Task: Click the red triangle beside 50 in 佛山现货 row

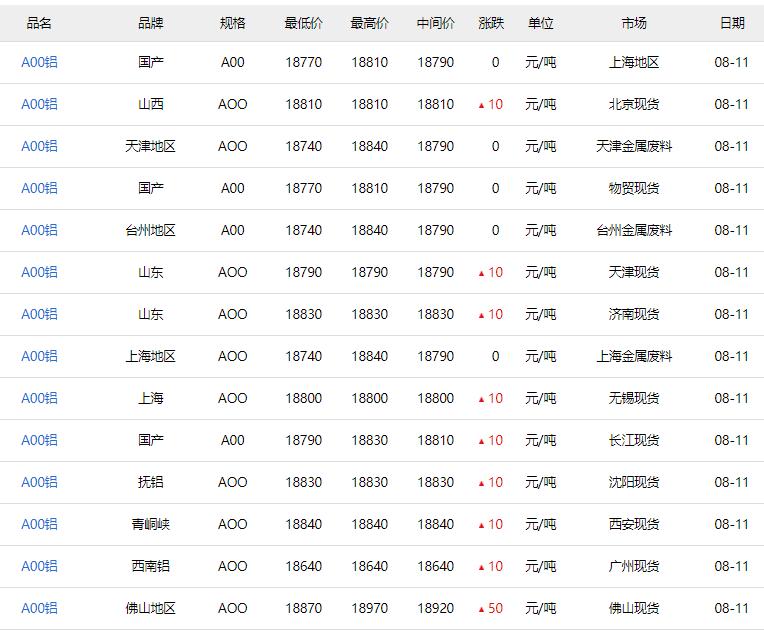Action: point(481,609)
